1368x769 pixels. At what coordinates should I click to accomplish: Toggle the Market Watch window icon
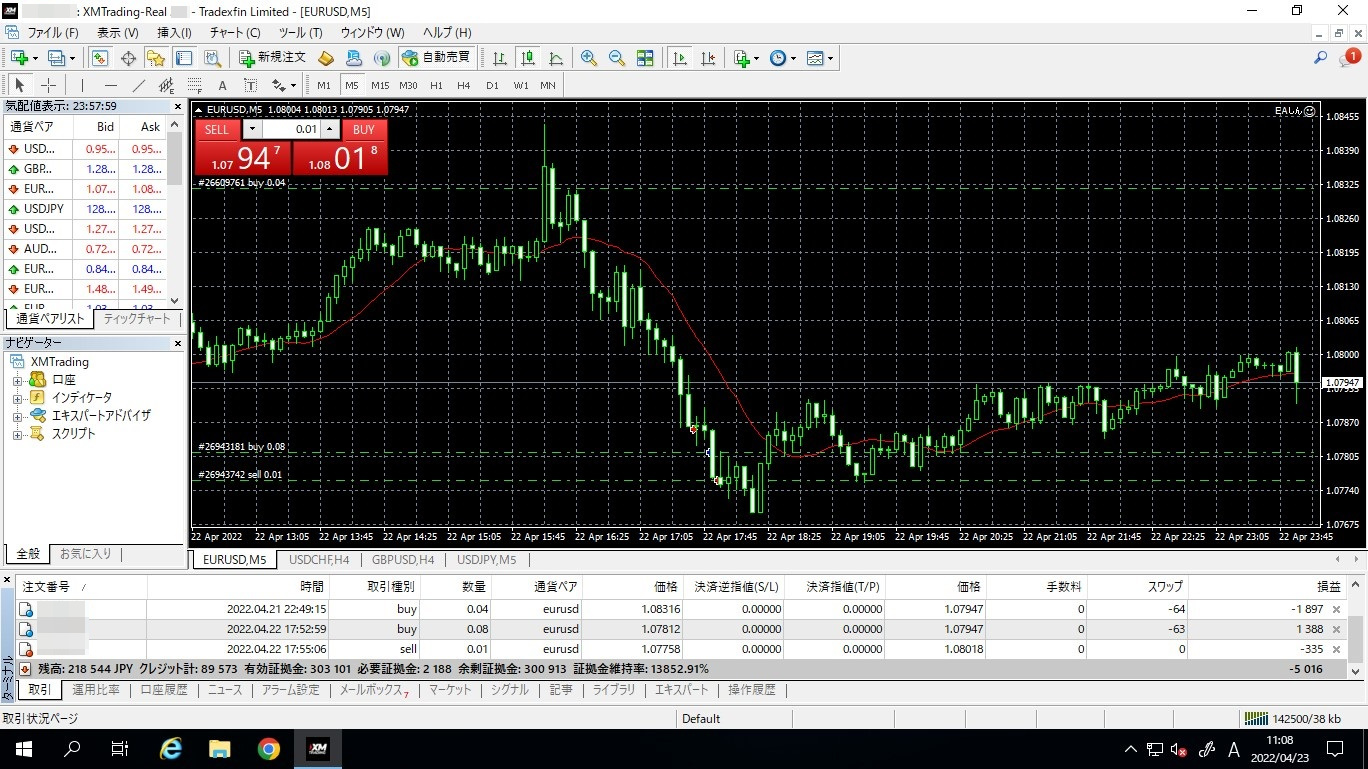click(x=102, y=58)
